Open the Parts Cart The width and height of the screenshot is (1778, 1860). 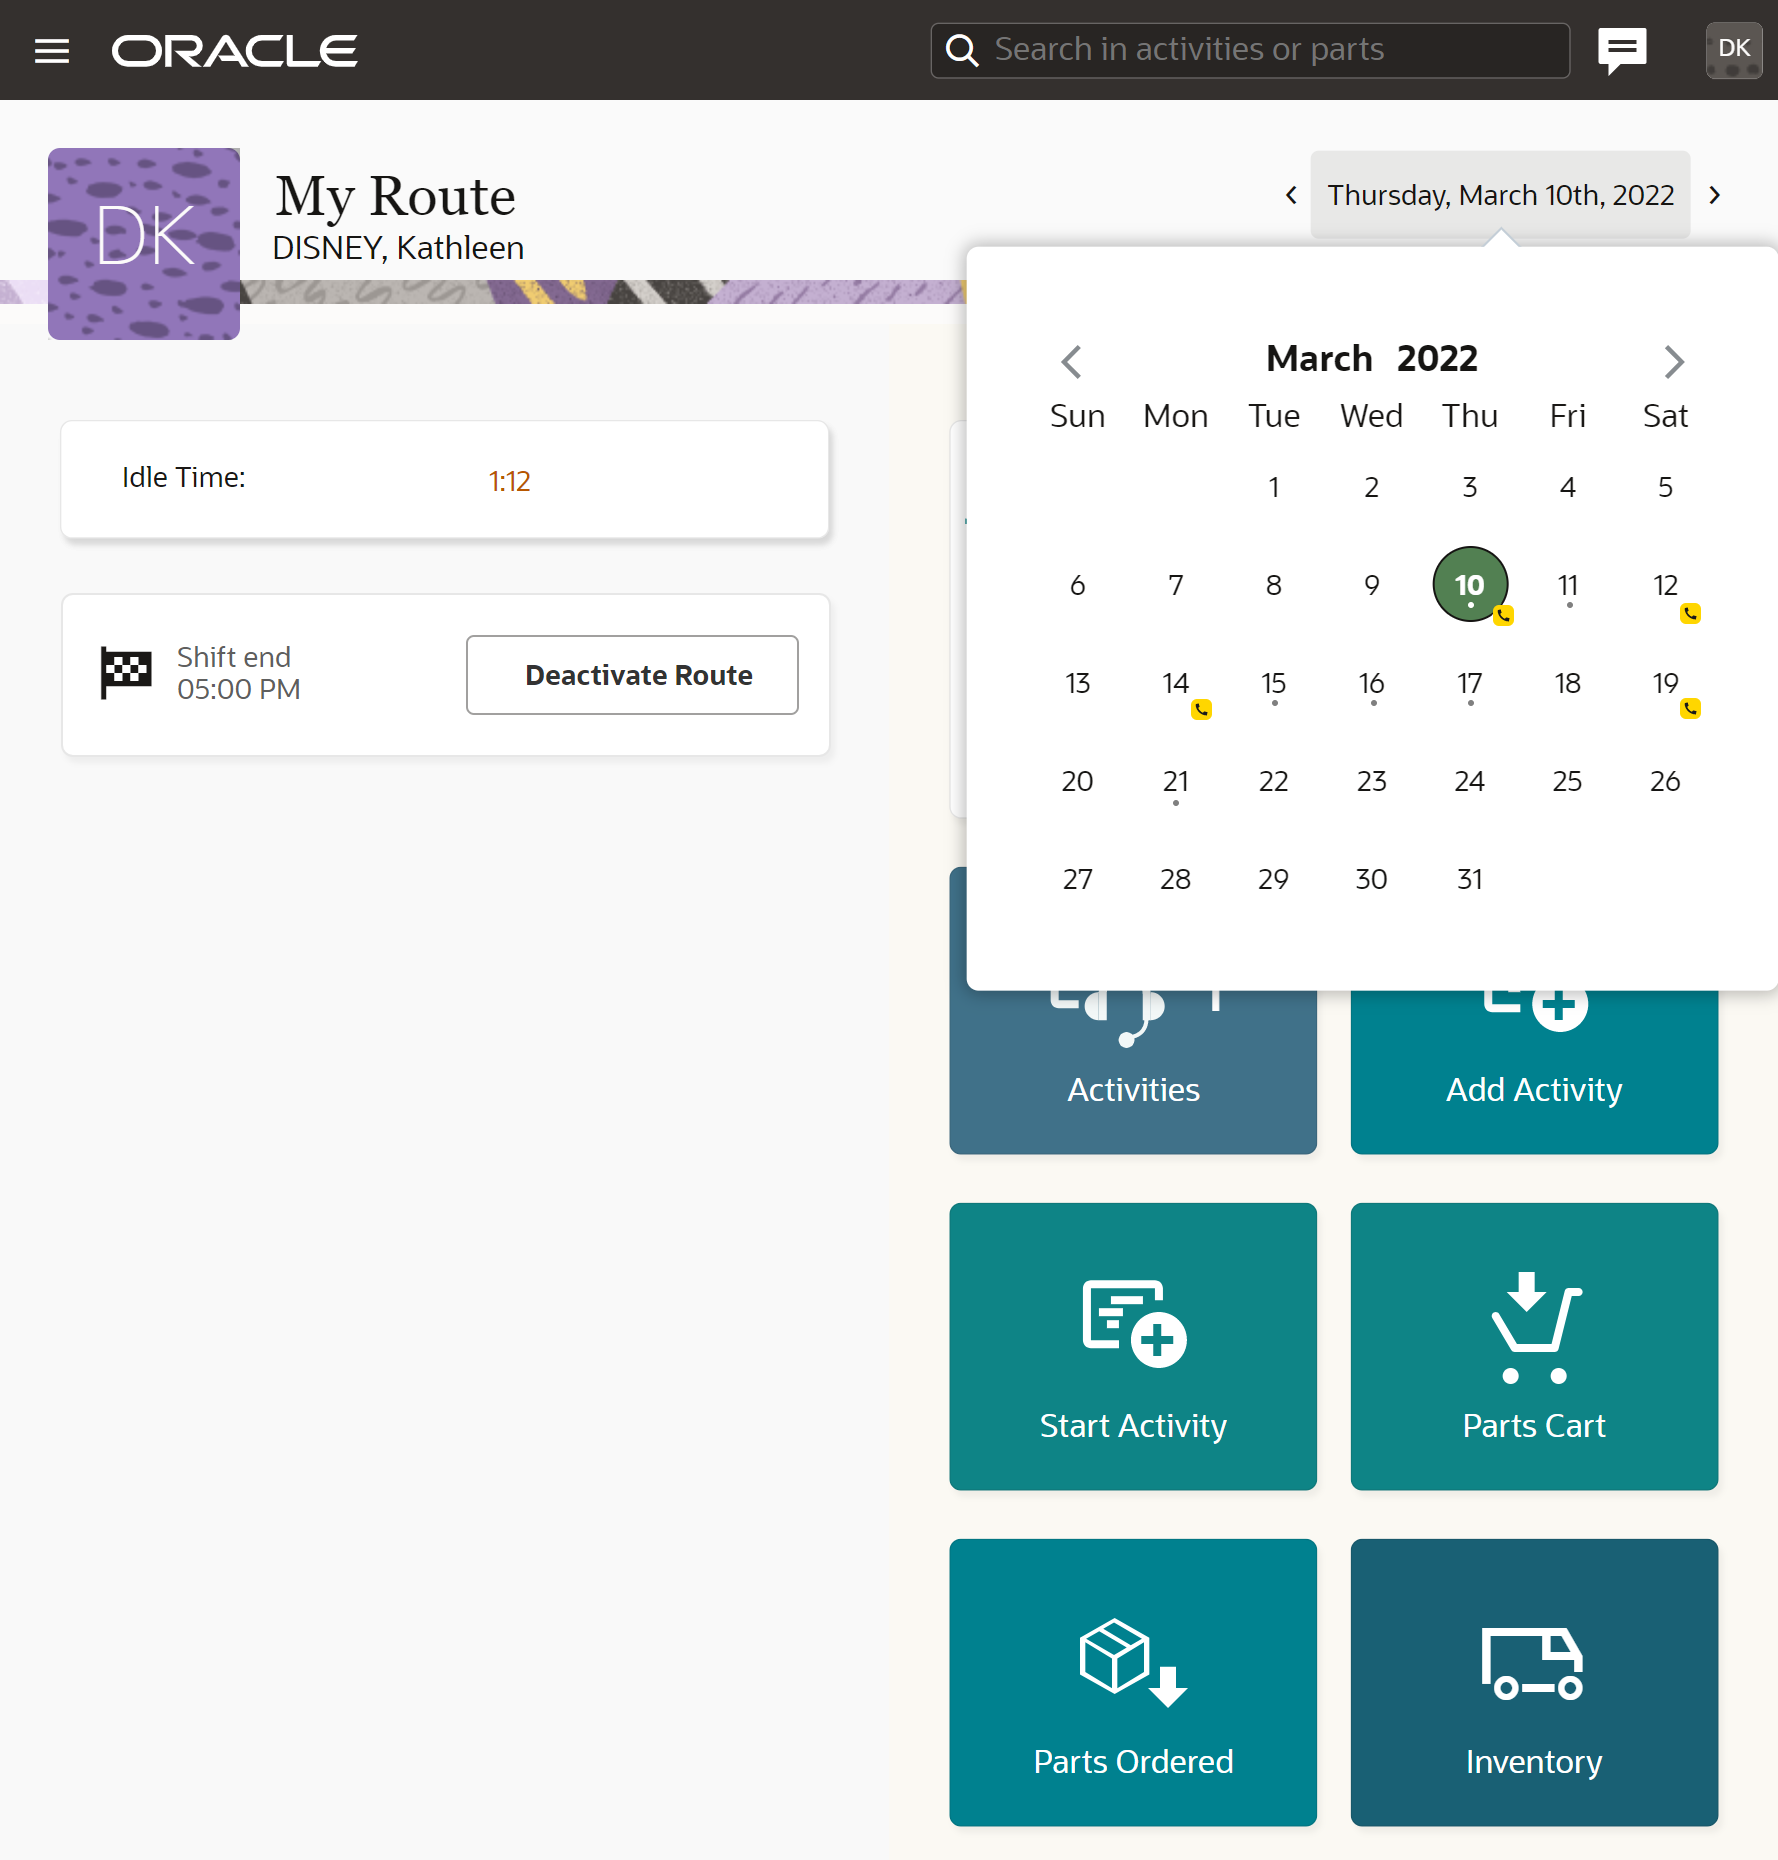tap(1533, 1347)
